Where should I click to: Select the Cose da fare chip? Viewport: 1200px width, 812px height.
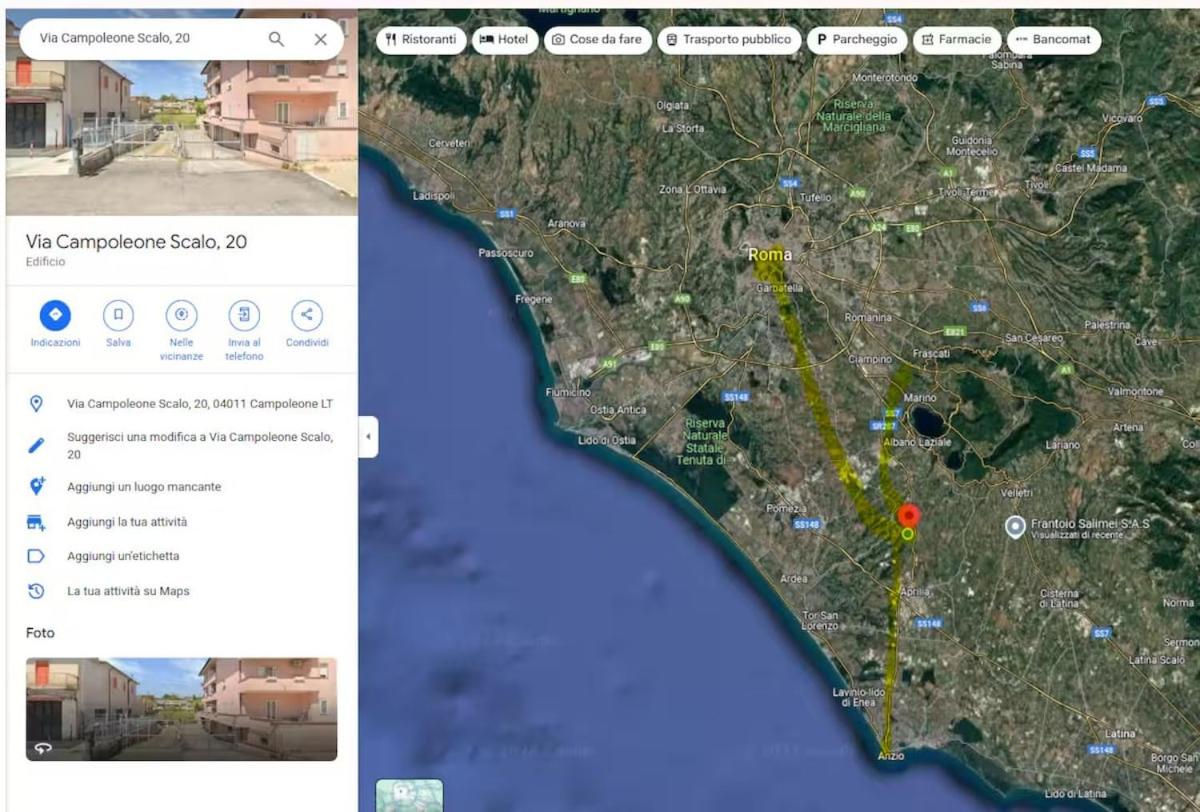click(x=597, y=40)
